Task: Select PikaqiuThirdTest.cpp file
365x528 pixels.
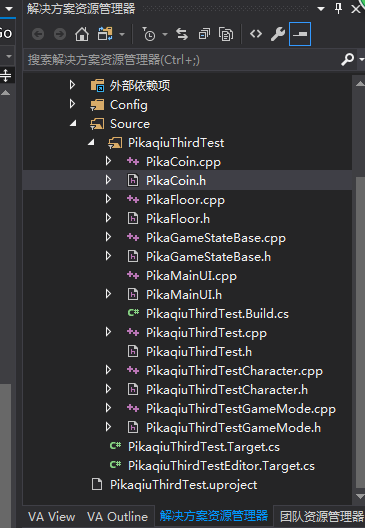Action: [x=206, y=333]
